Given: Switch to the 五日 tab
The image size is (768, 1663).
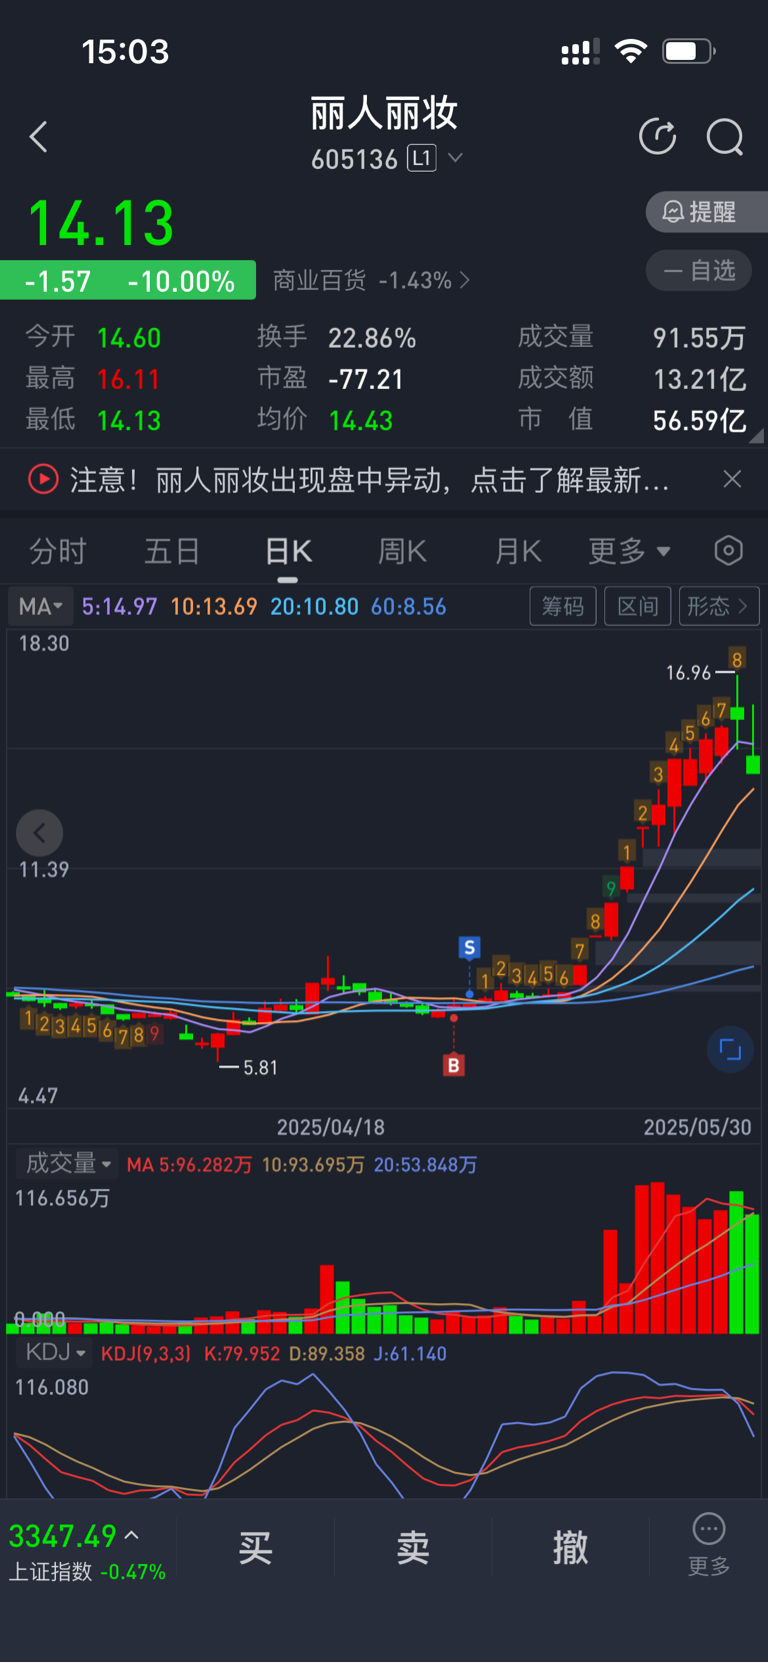Looking at the screenshot, I should click(172, 551).
